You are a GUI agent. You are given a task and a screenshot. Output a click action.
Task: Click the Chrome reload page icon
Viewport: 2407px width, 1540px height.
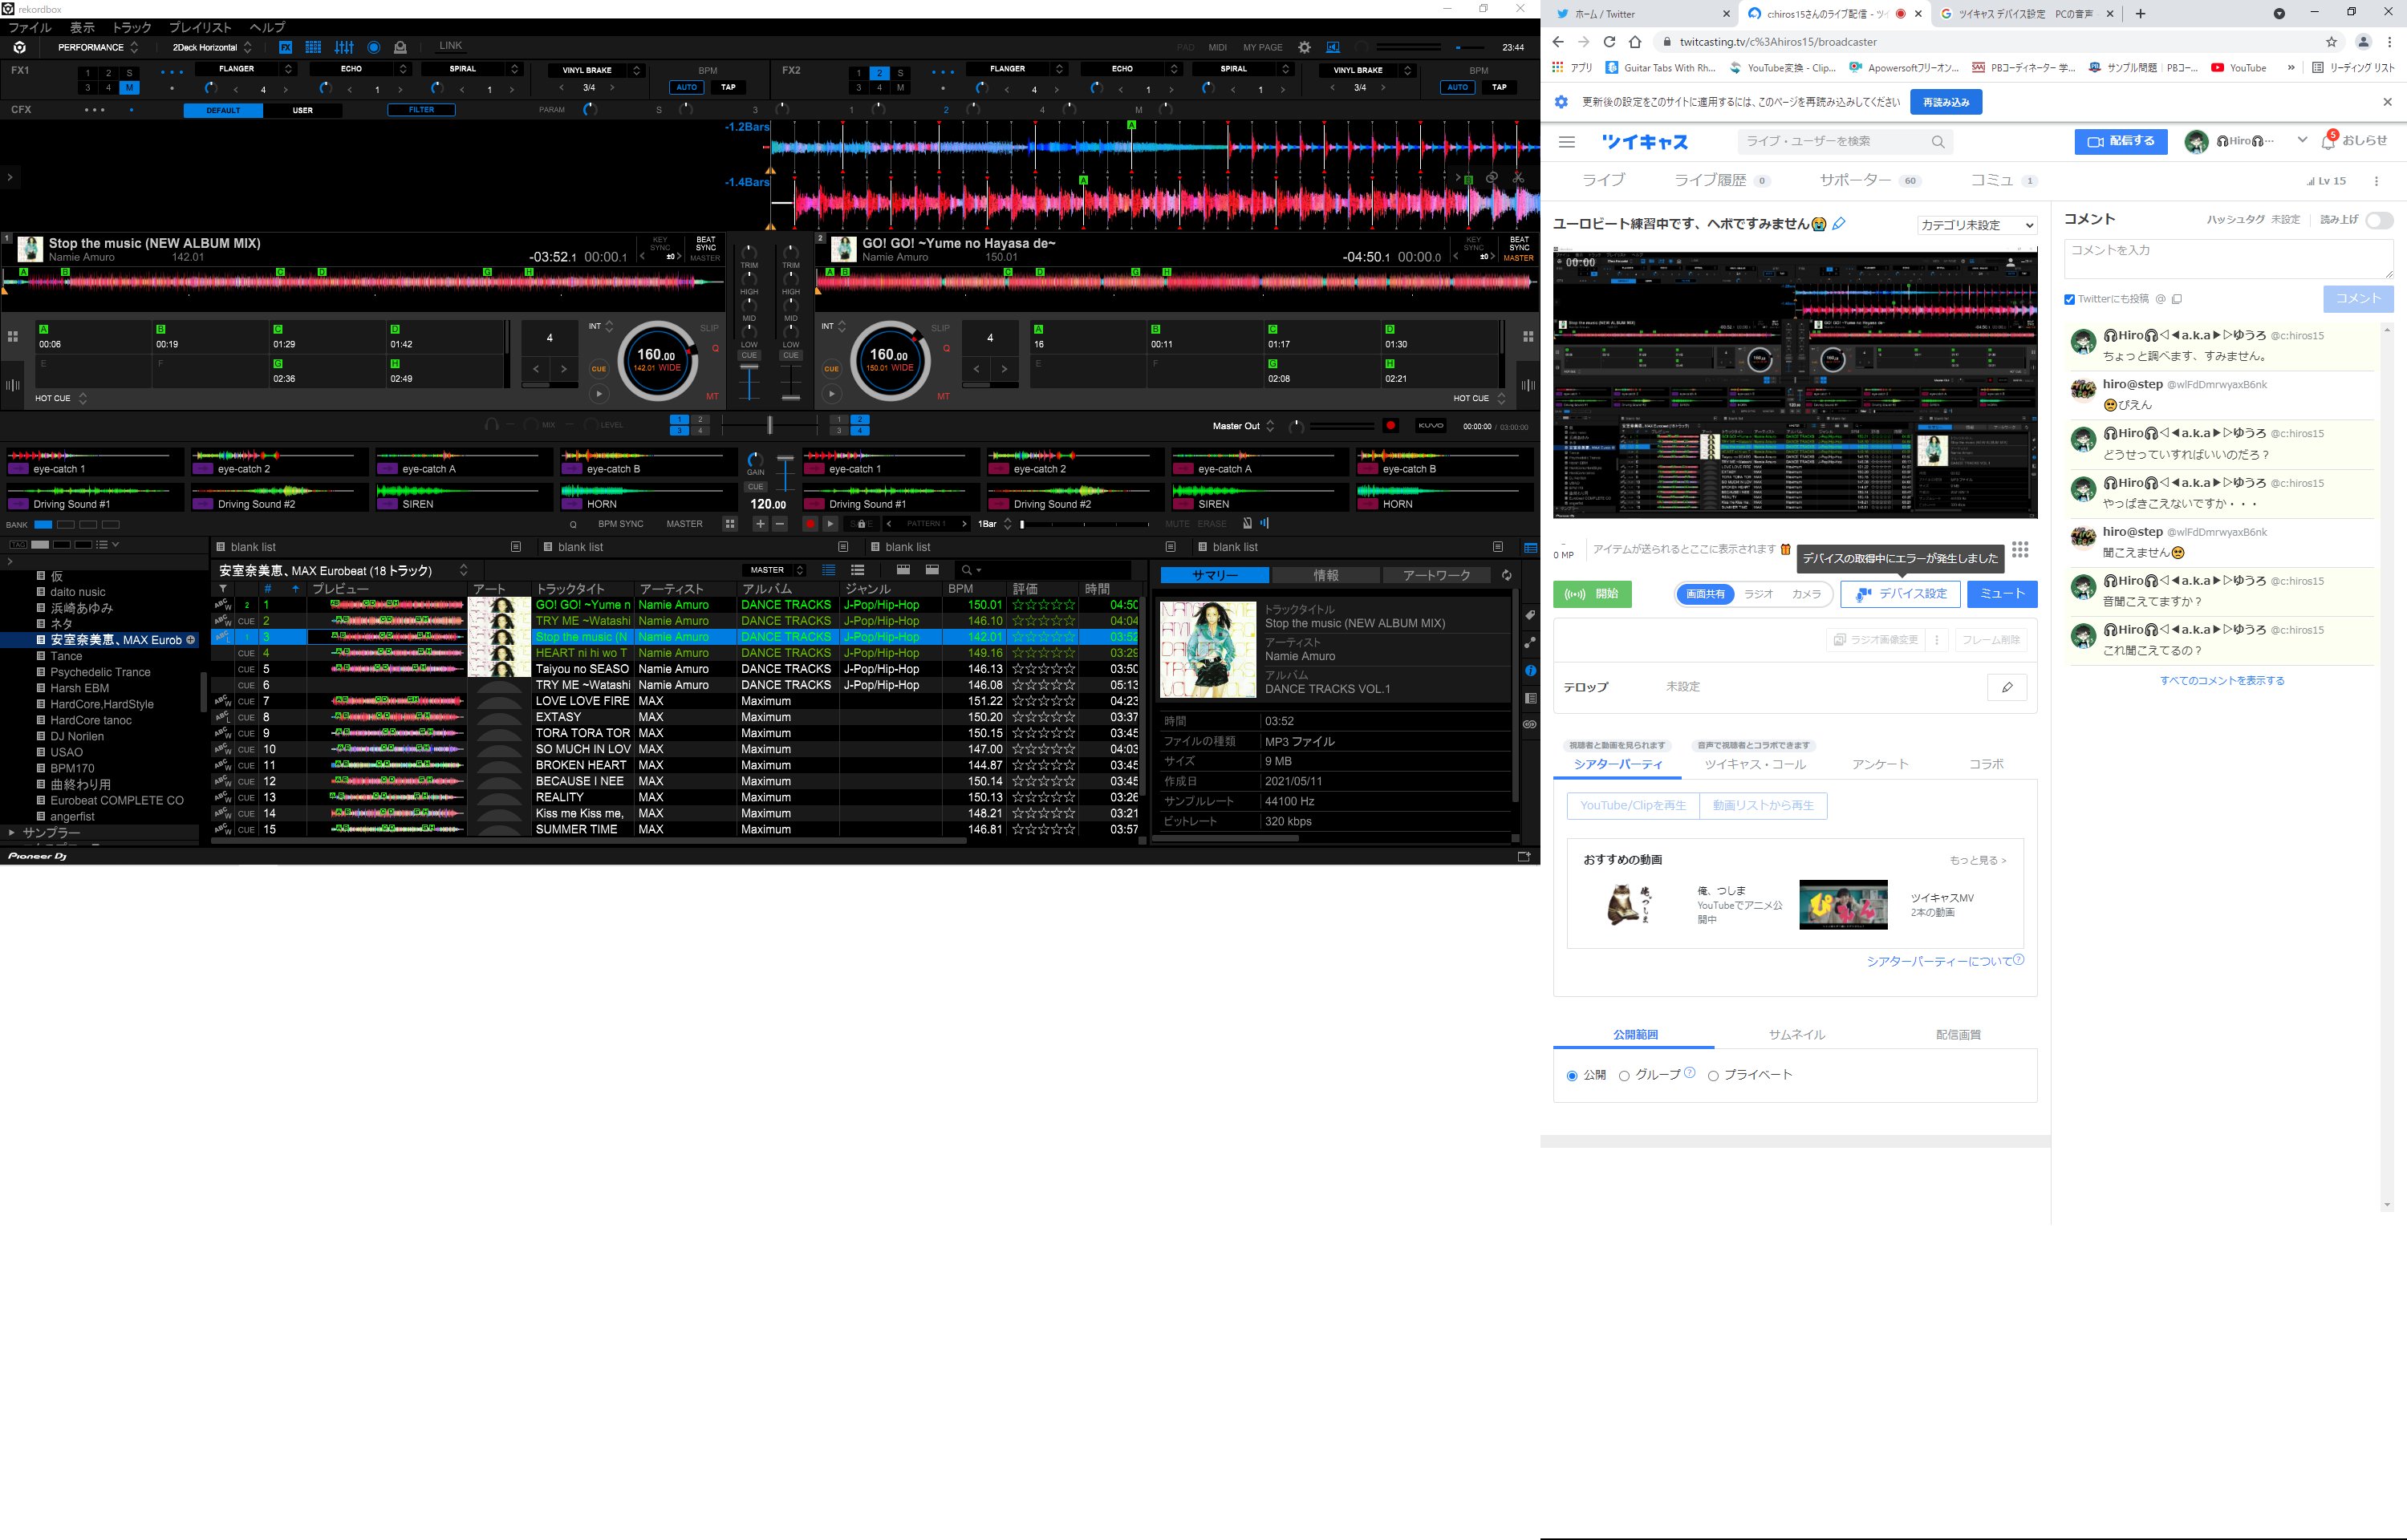tap(1609, 42)
